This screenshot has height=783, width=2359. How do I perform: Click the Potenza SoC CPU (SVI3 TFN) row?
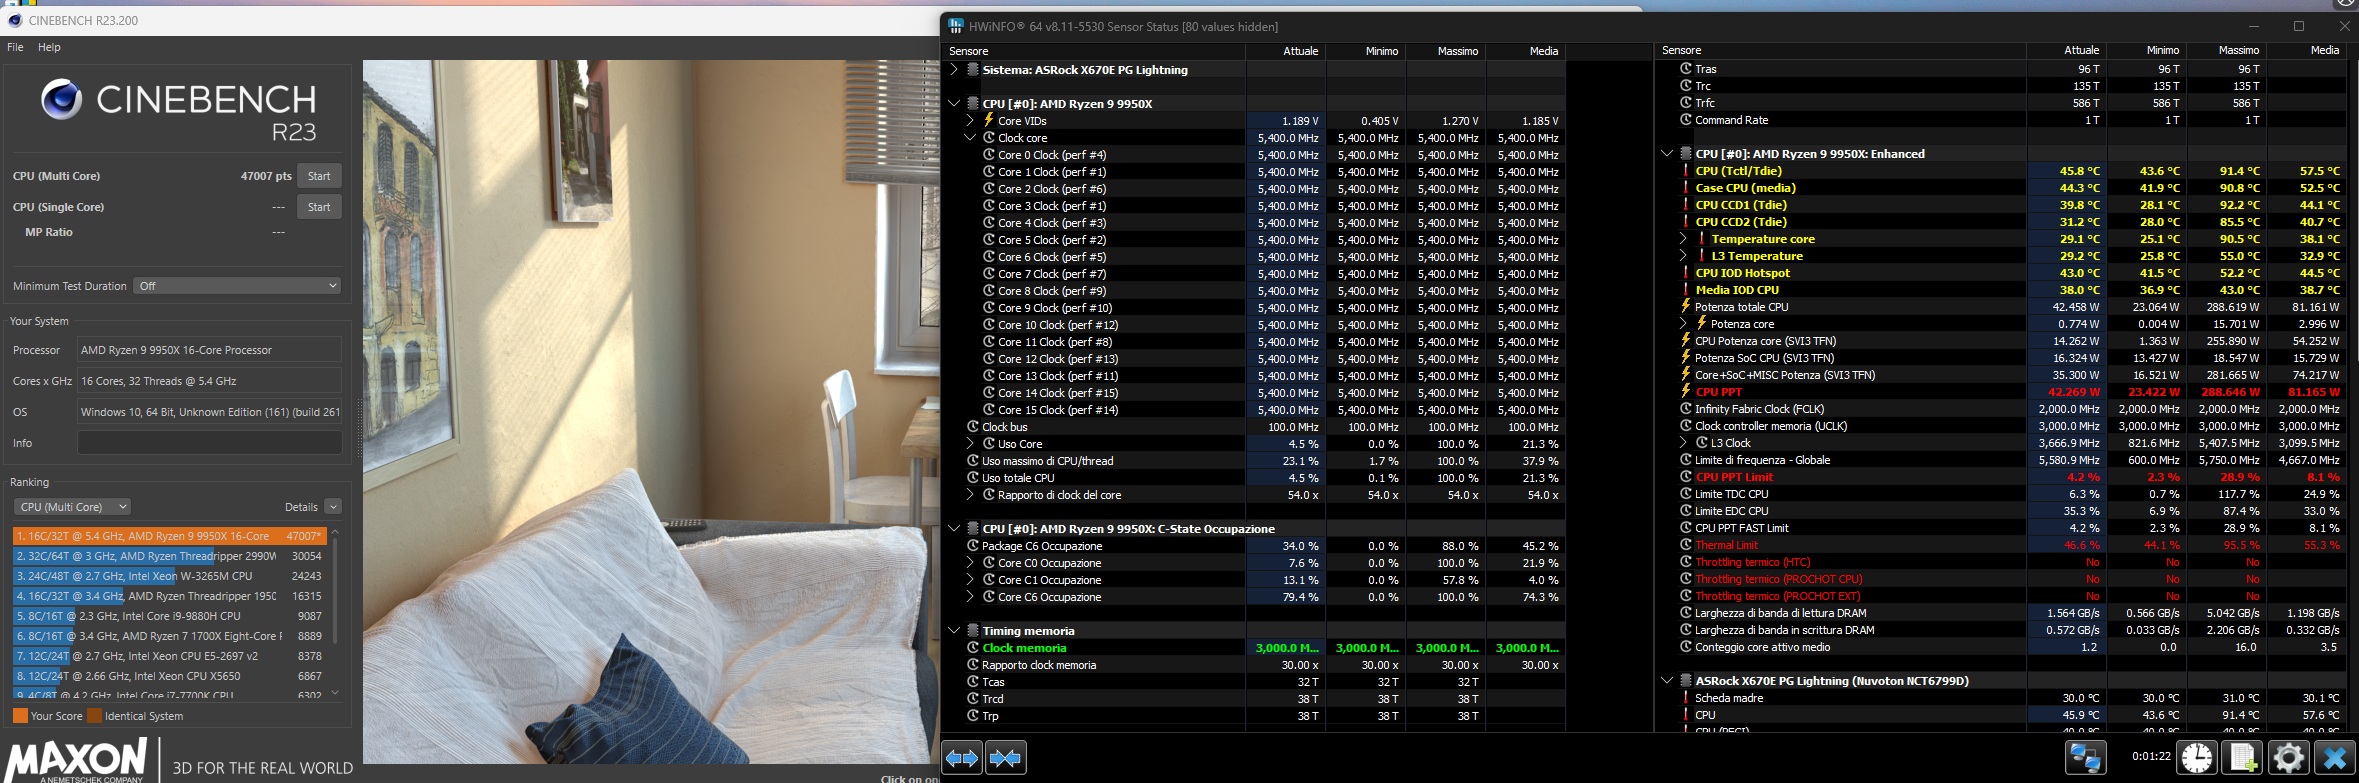click(2001, 358)
